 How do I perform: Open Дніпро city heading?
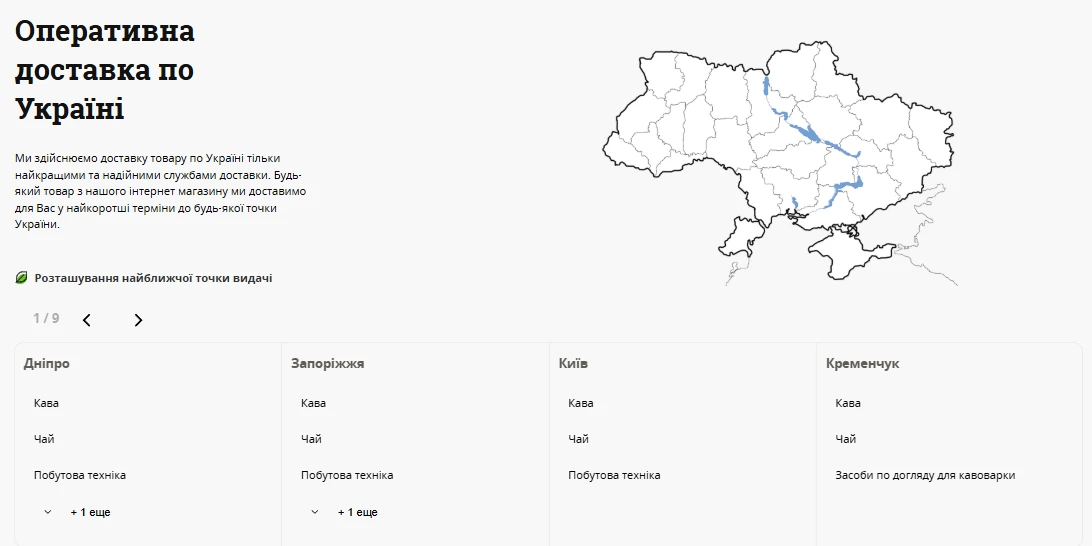[47, 364]
